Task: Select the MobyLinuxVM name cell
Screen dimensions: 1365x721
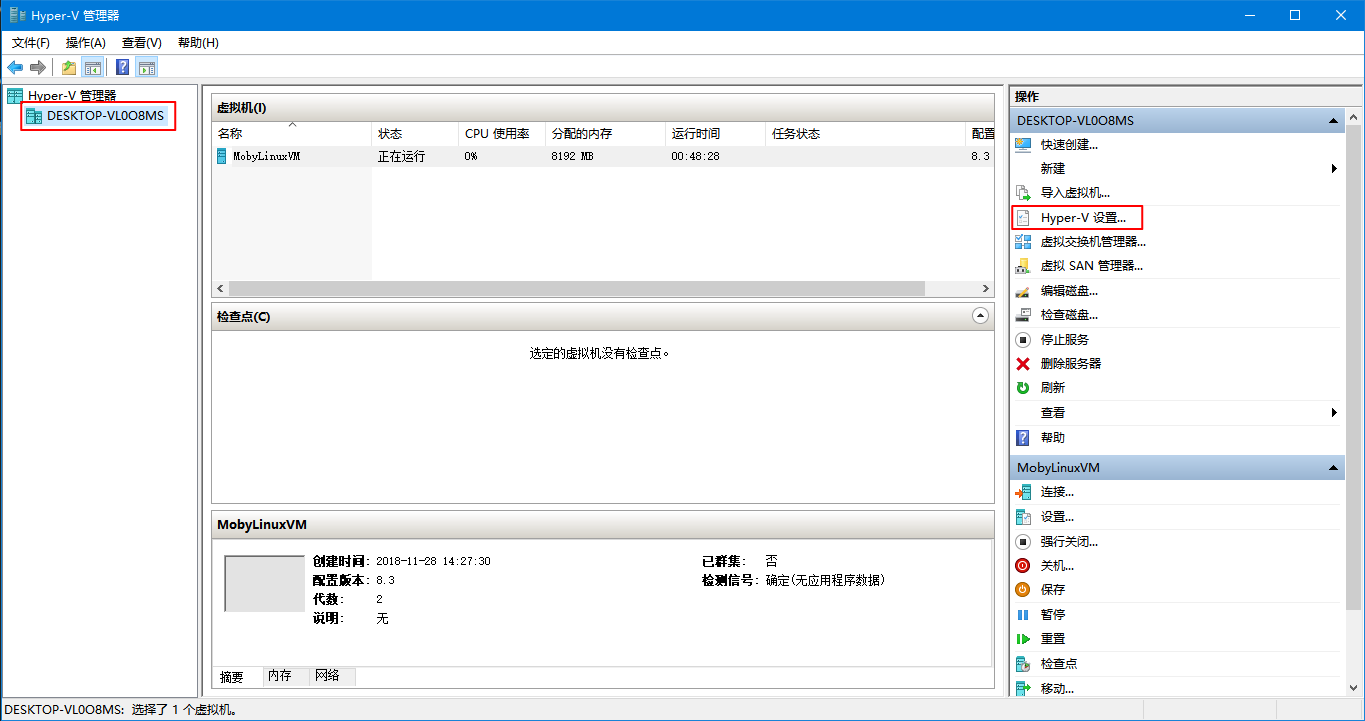Action: (266, 156)
